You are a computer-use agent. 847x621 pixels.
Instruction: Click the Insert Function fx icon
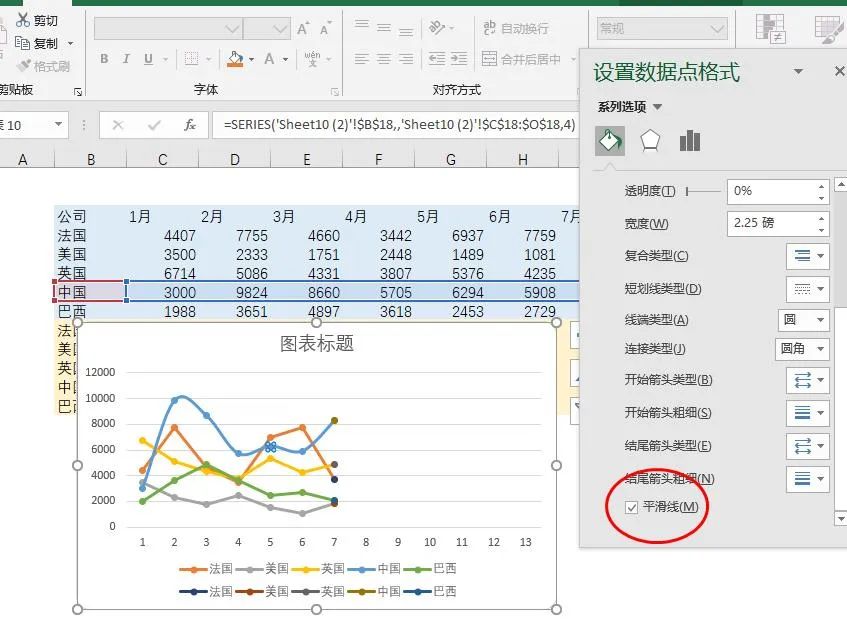pos(190,125)
